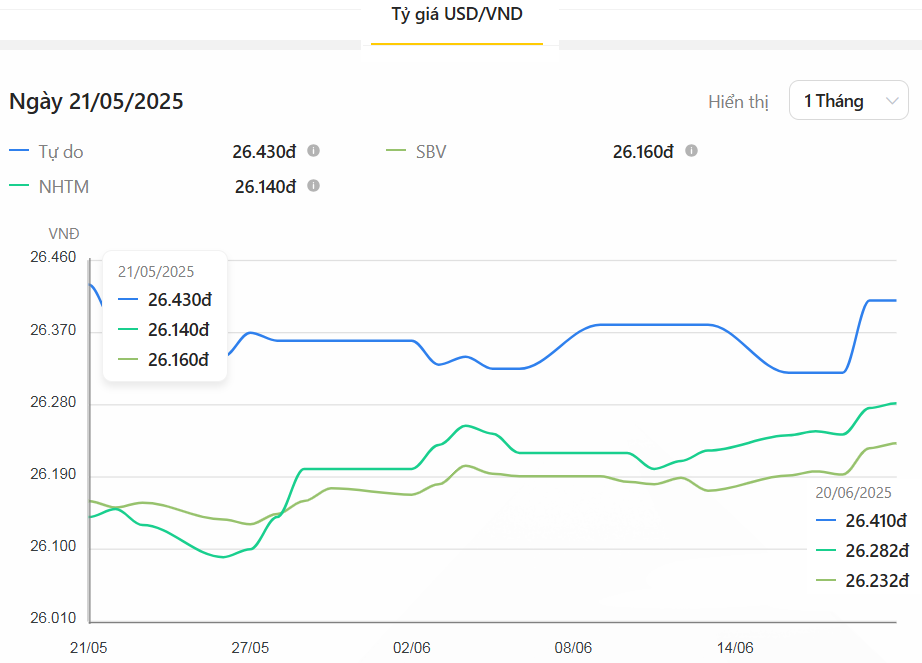Click the info icon beside SBV rate

pyautogui.click(x=691, y=151)
